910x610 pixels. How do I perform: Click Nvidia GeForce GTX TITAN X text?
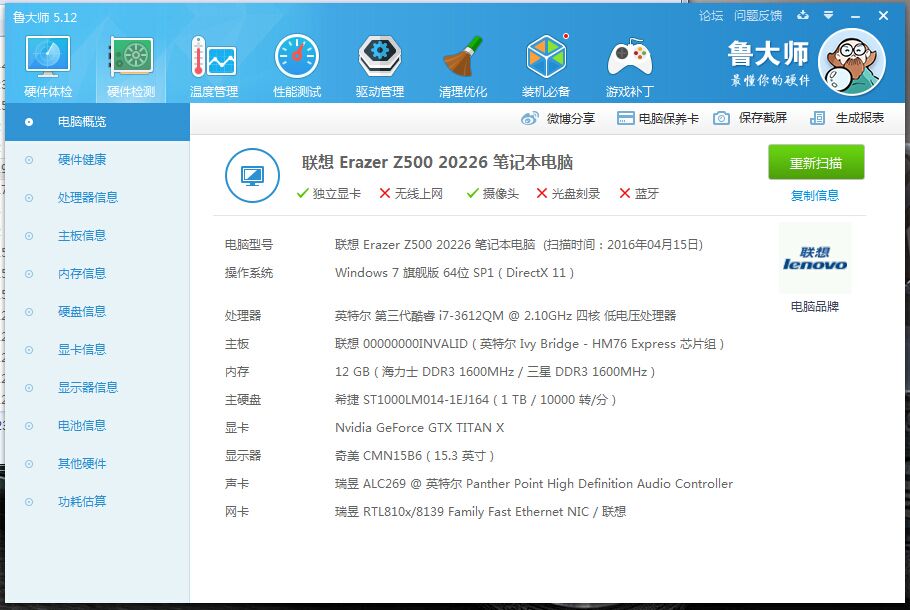(420, 428)
